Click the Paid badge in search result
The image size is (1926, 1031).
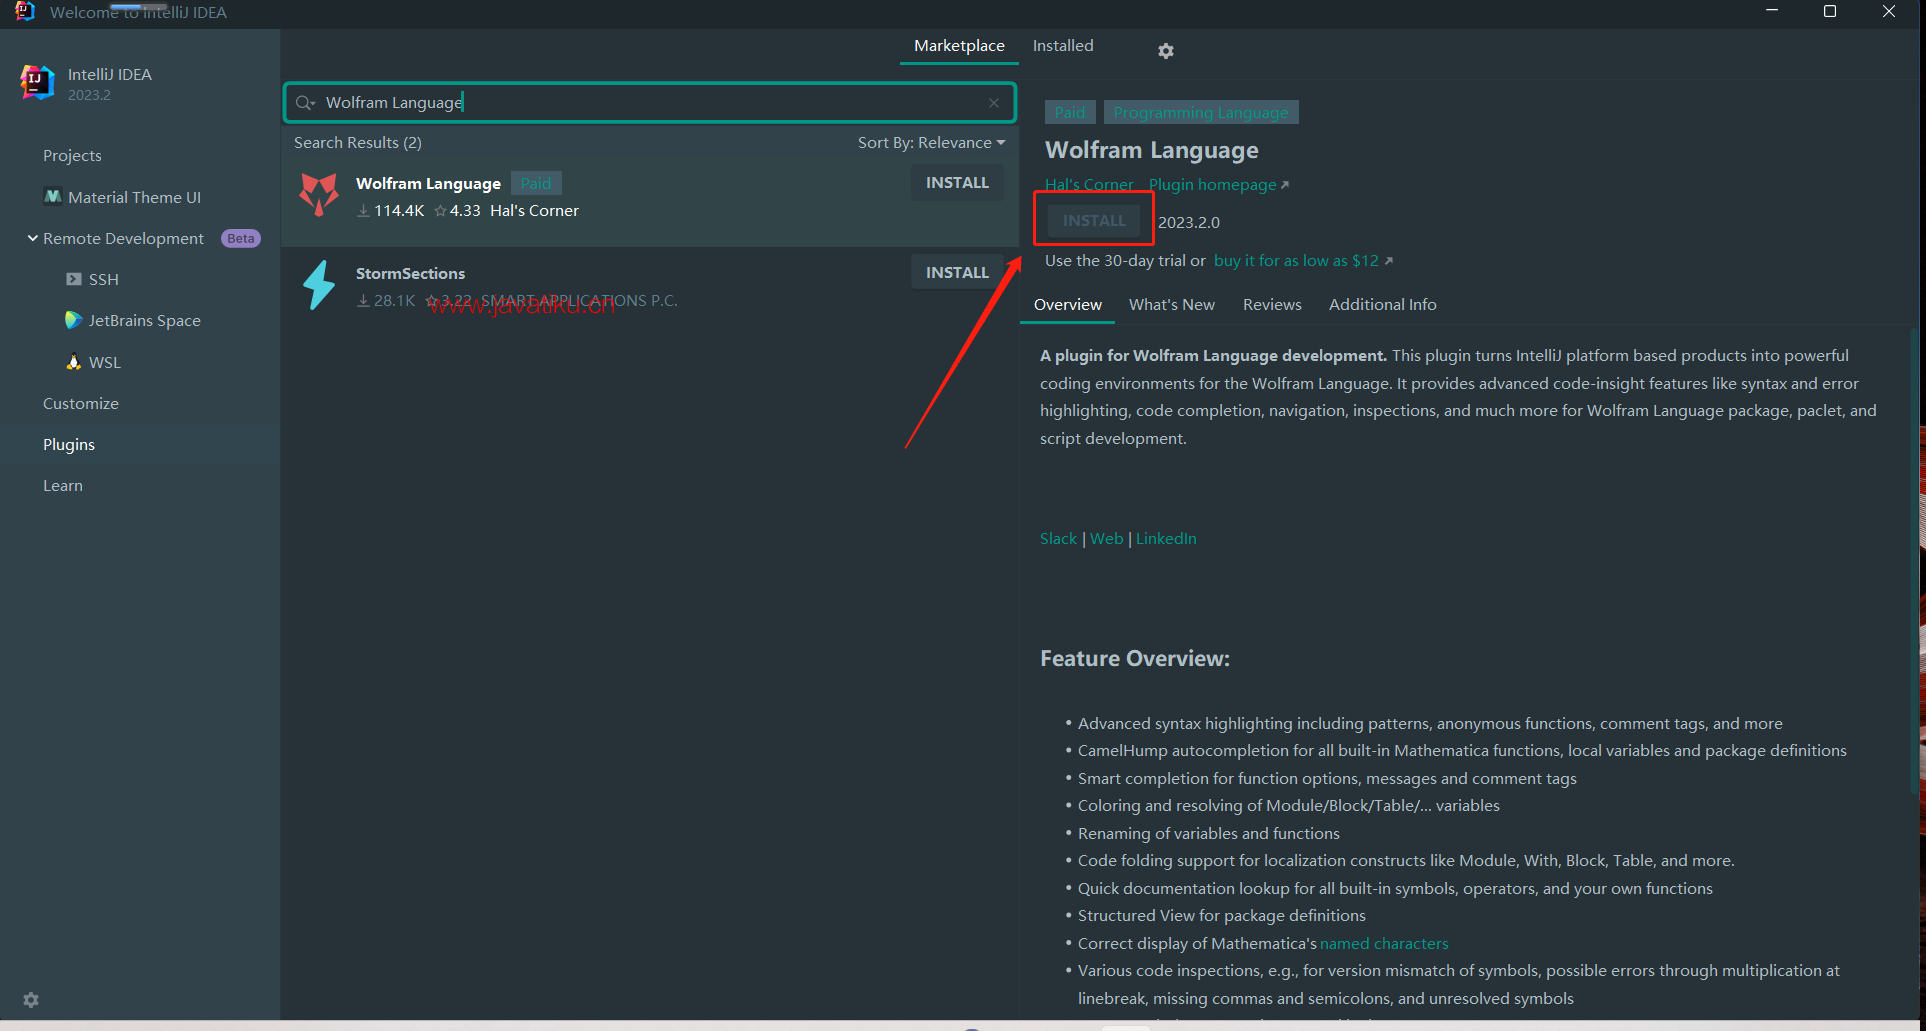(x=536, y=184)
